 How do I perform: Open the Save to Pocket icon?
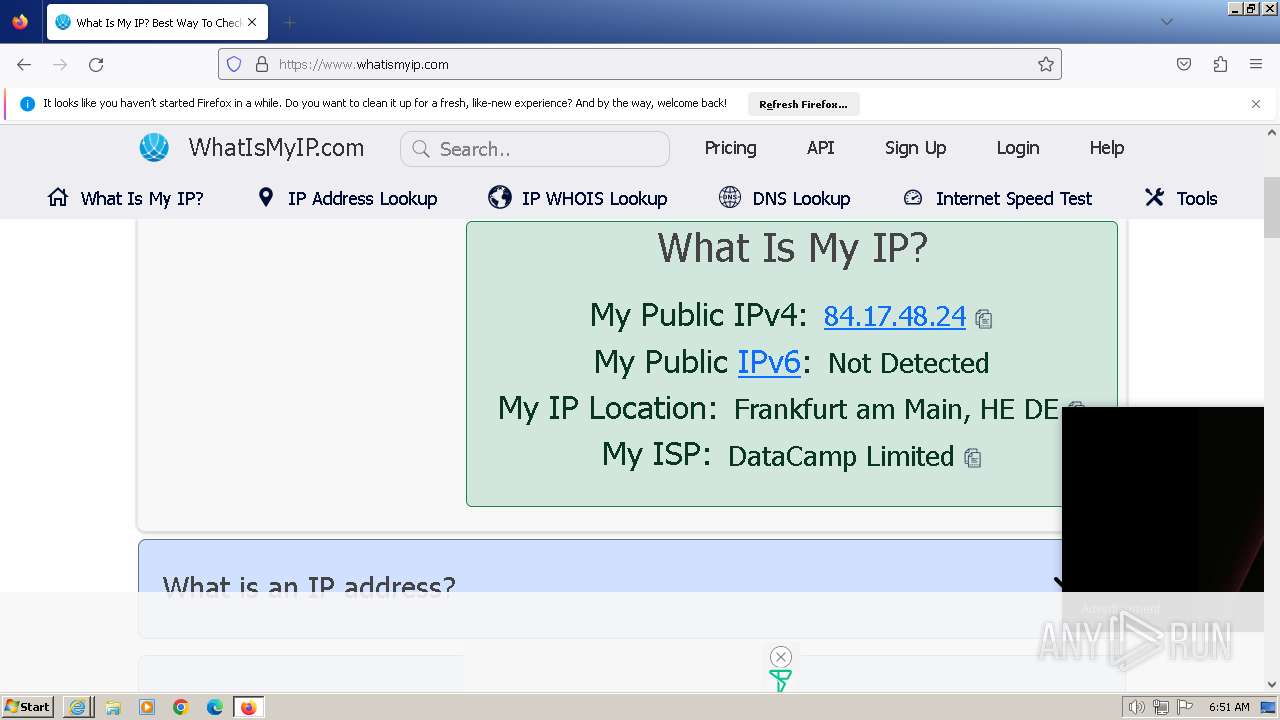(1184, 64)
